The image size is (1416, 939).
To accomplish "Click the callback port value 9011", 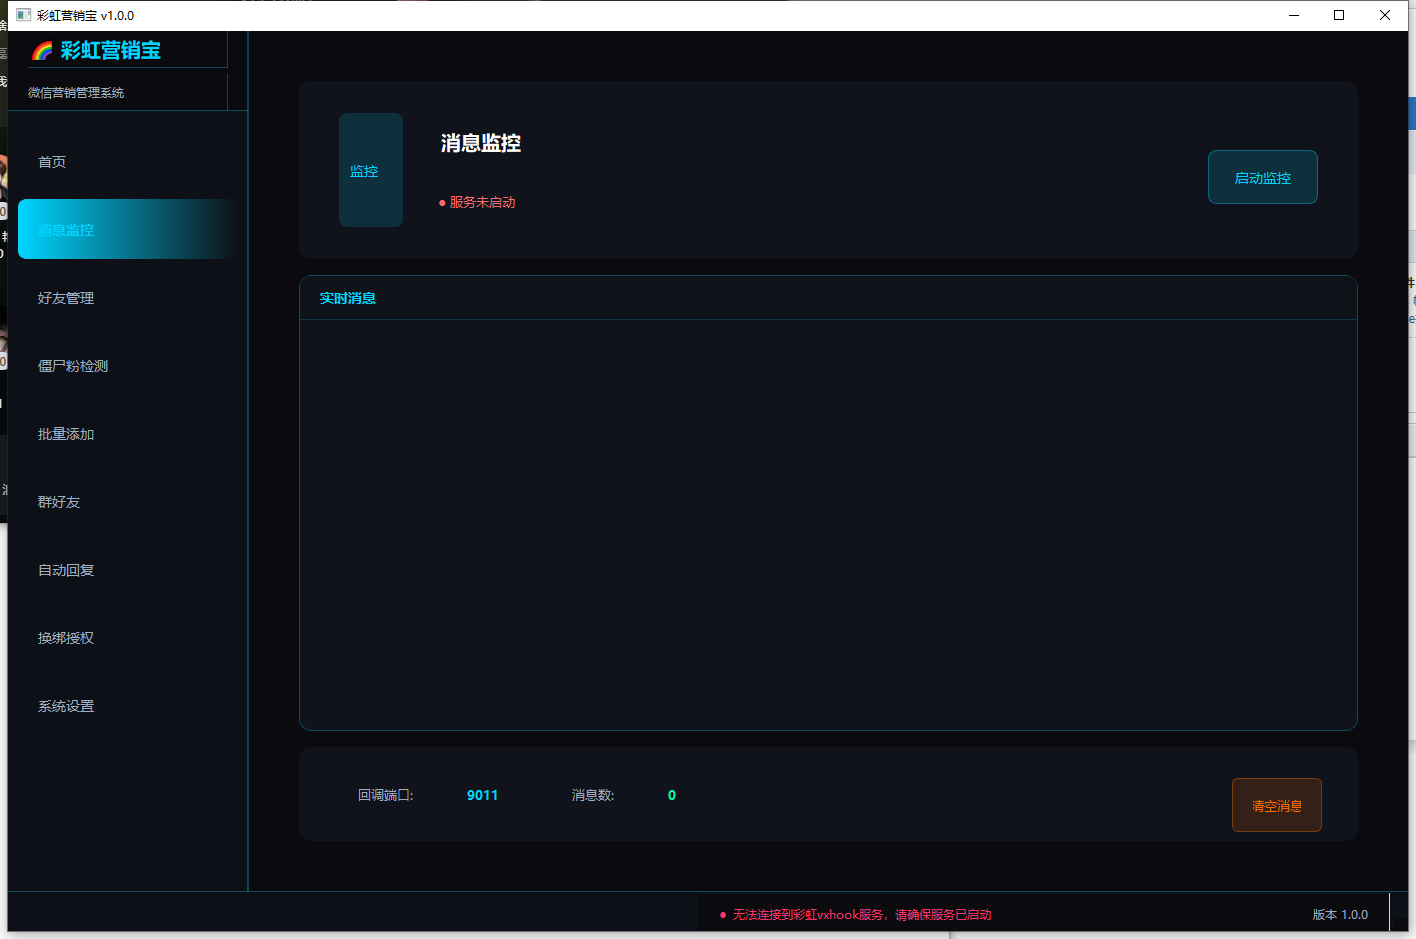I will tap(482, 795).
